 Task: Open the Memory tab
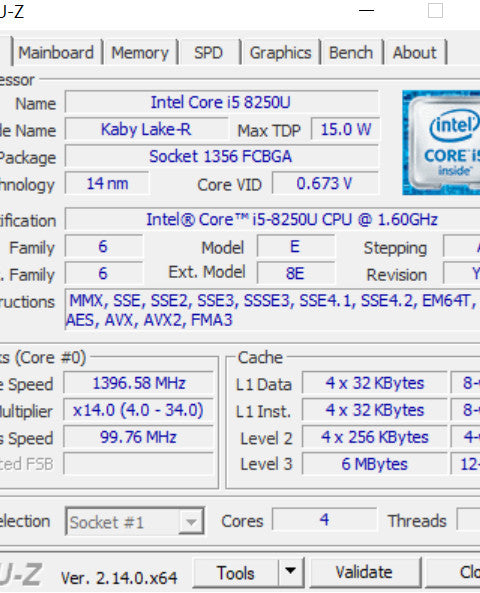(140, 53)
